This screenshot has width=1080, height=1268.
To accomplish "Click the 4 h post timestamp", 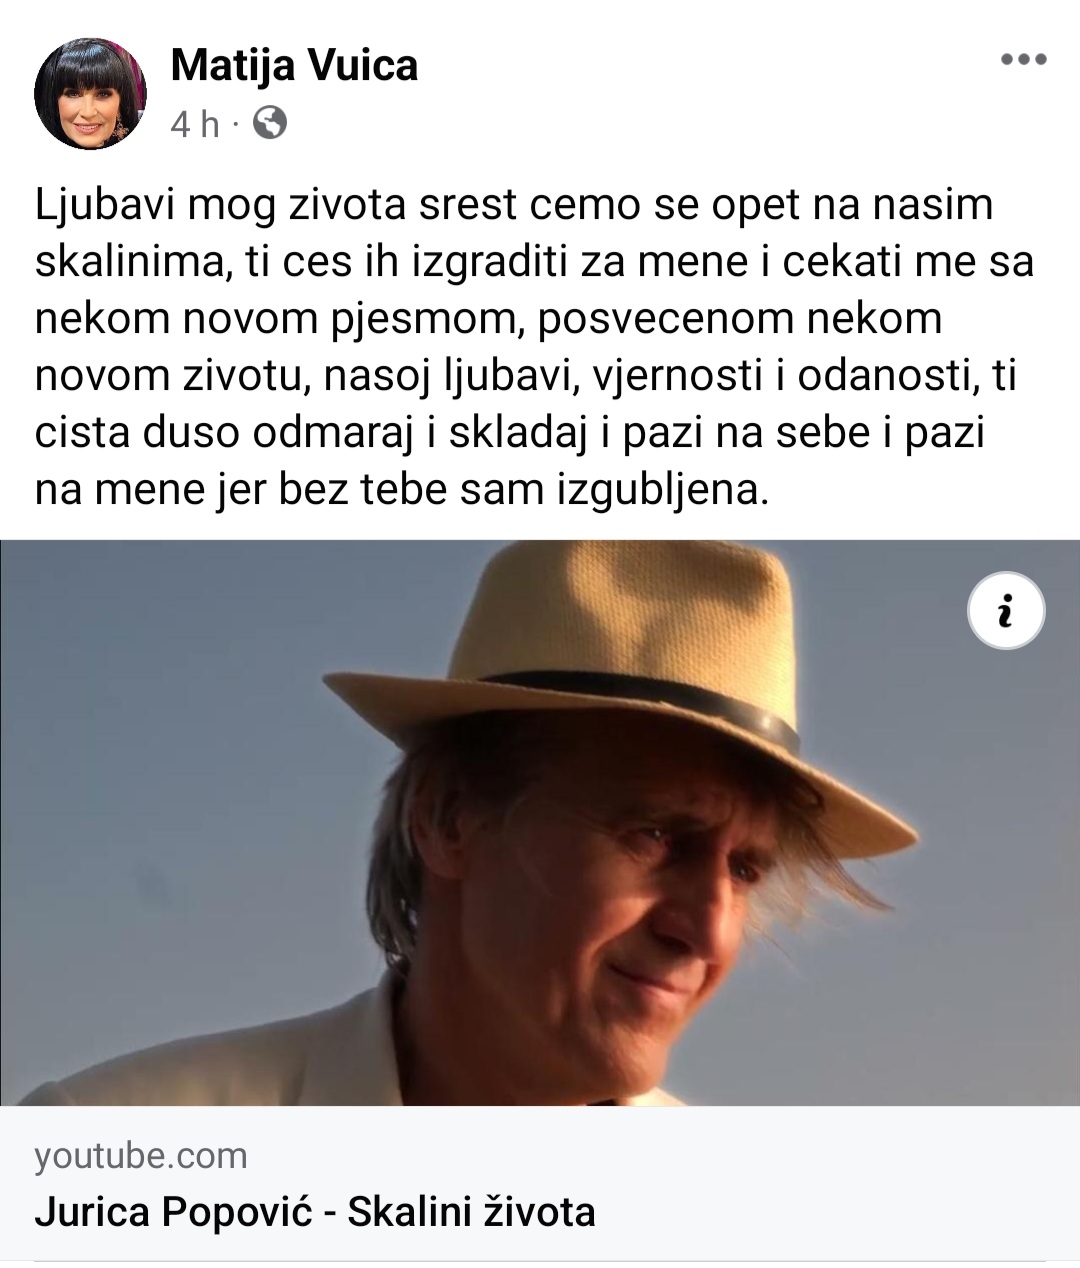I will click(x=195, y=124).
